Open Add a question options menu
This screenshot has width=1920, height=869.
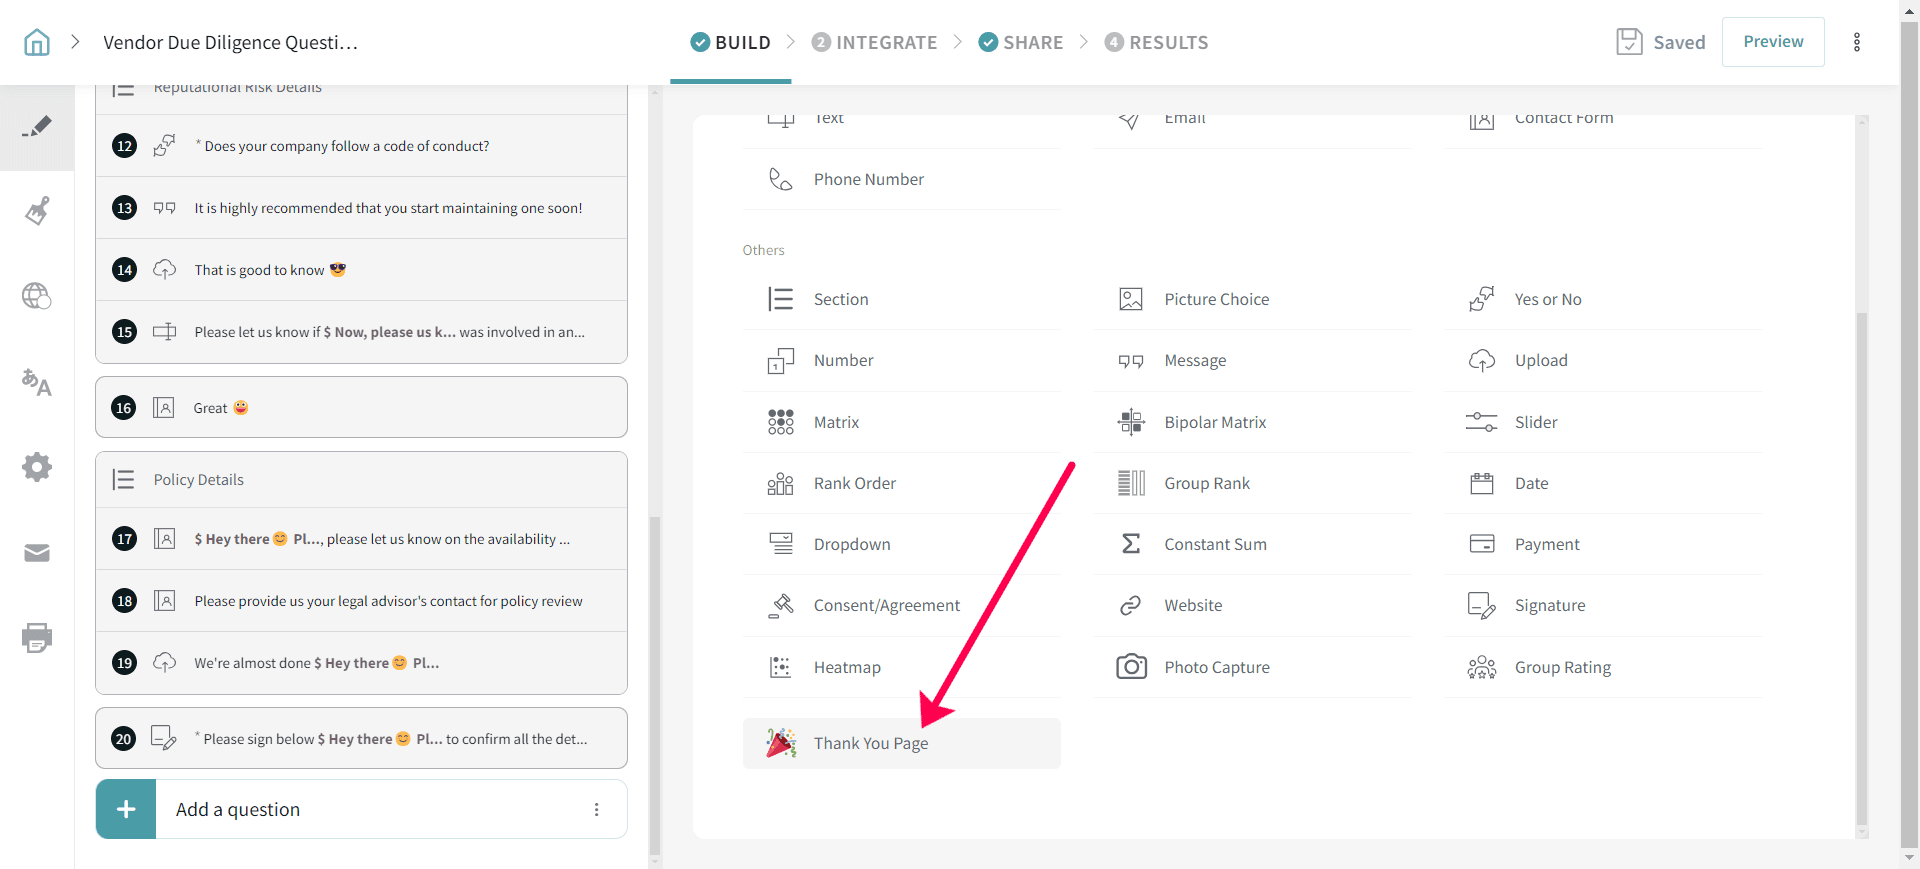coord(597,810)
